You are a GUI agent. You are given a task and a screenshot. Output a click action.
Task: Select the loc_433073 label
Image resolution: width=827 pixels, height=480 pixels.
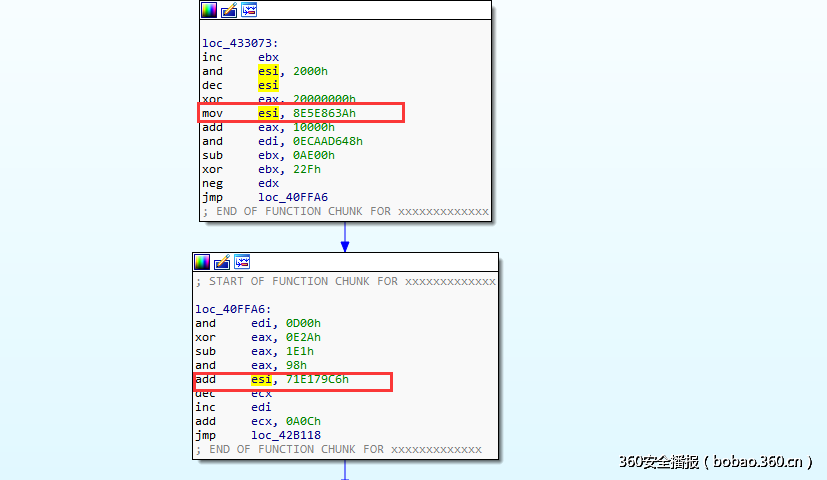pos(240,43)
